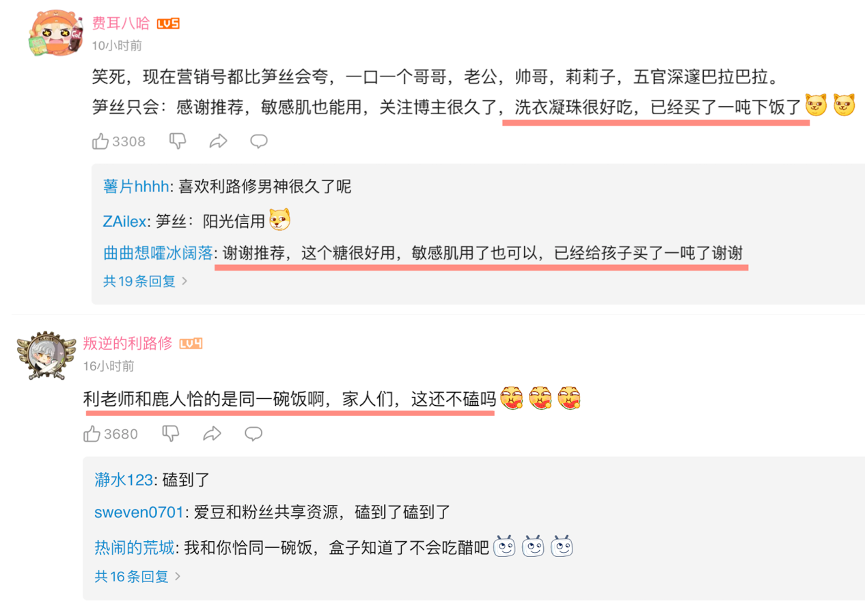This screenshot has height=606, width=866.
Task: Dislike the comment by 费耳八哈
Action: [177, 141]
